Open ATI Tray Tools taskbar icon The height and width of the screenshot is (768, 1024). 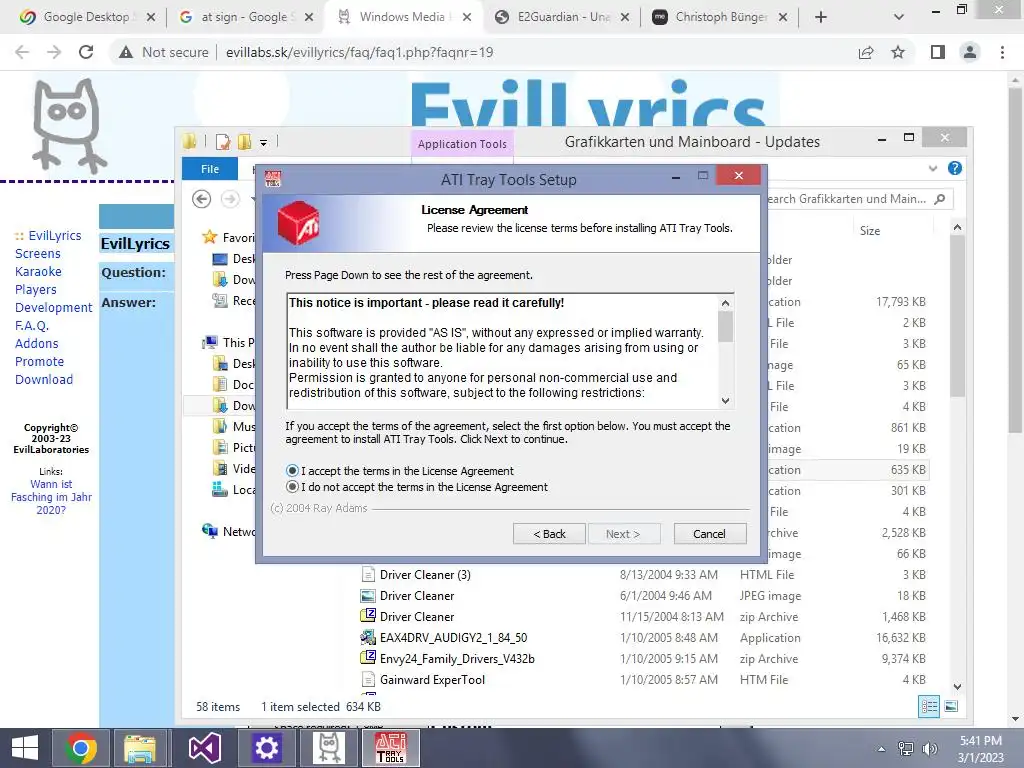point(390,748)
